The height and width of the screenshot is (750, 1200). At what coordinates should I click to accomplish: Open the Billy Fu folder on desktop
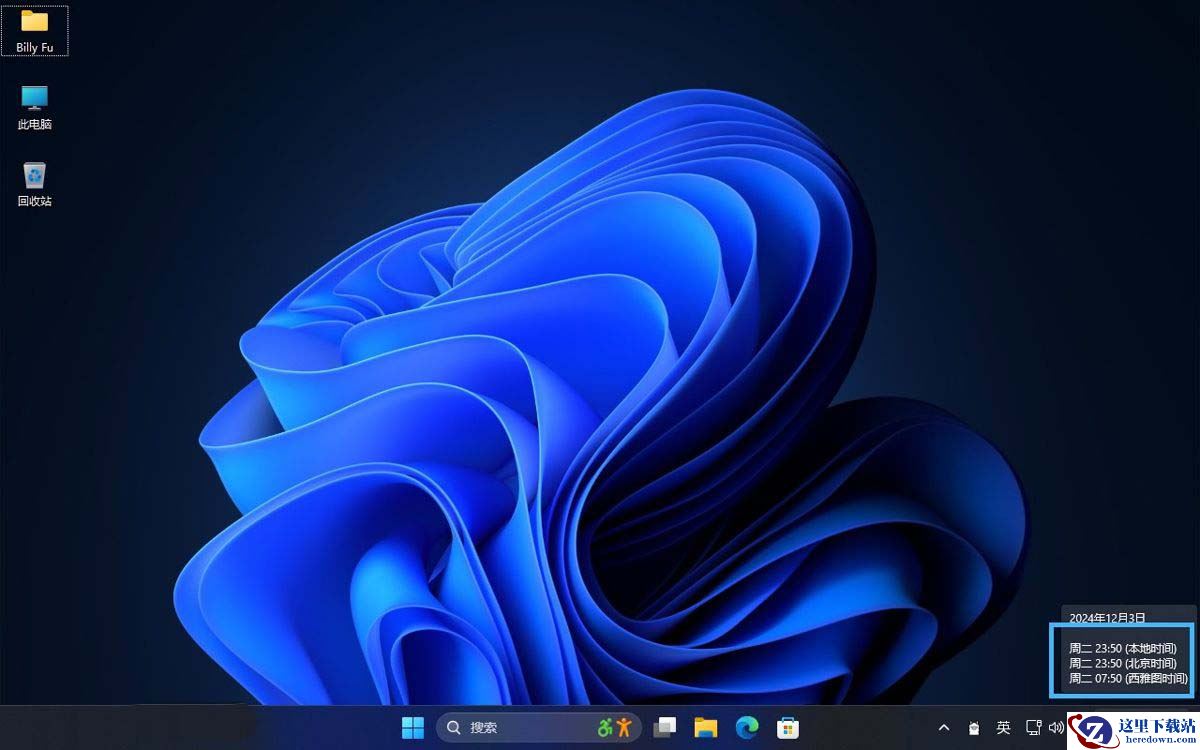click(34, 30)
